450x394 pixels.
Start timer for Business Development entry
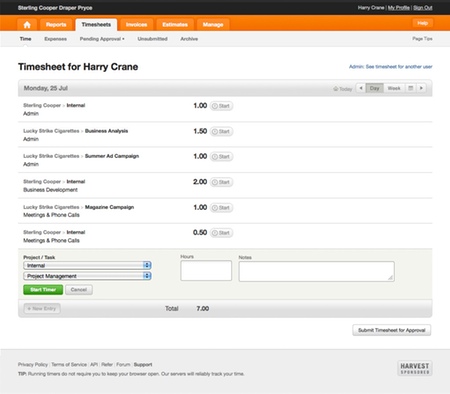click(x=221, y=182)
